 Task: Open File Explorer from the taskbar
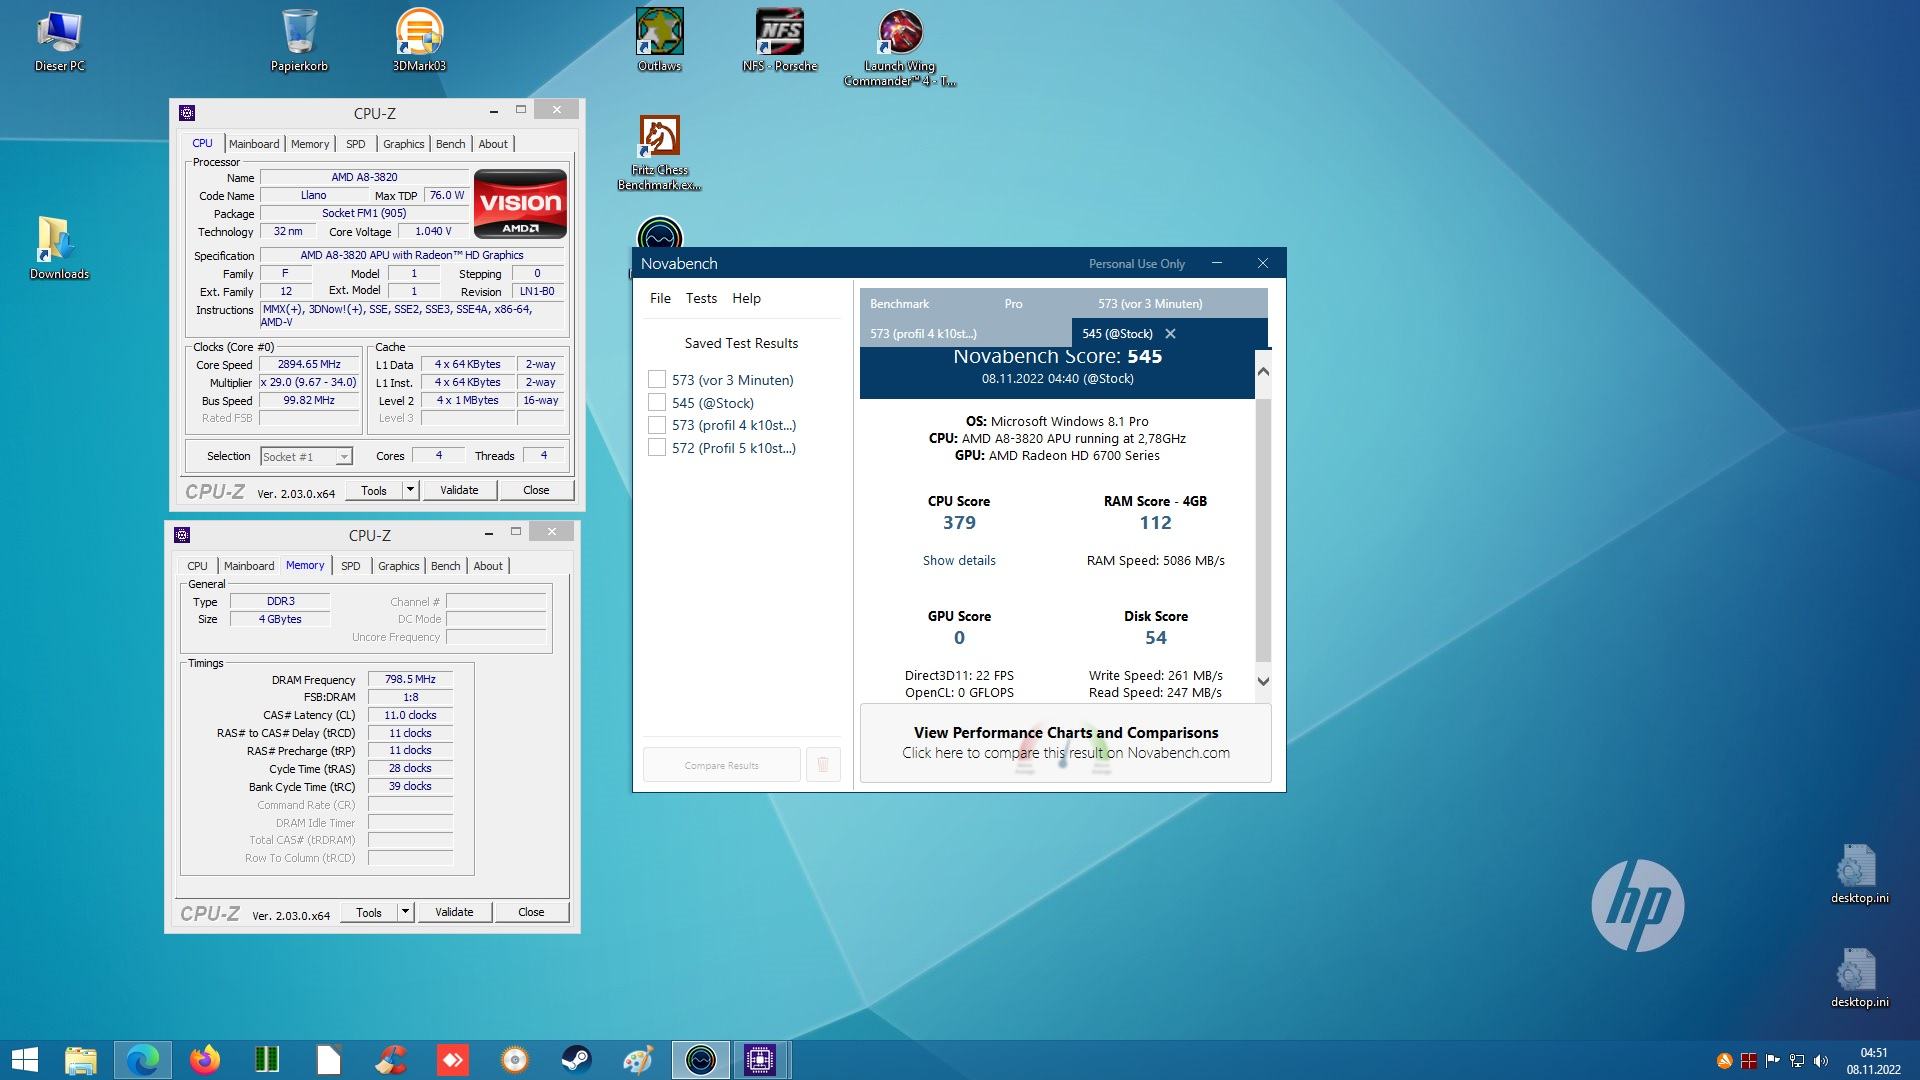pyautogui.click(x=81, y=1060)
